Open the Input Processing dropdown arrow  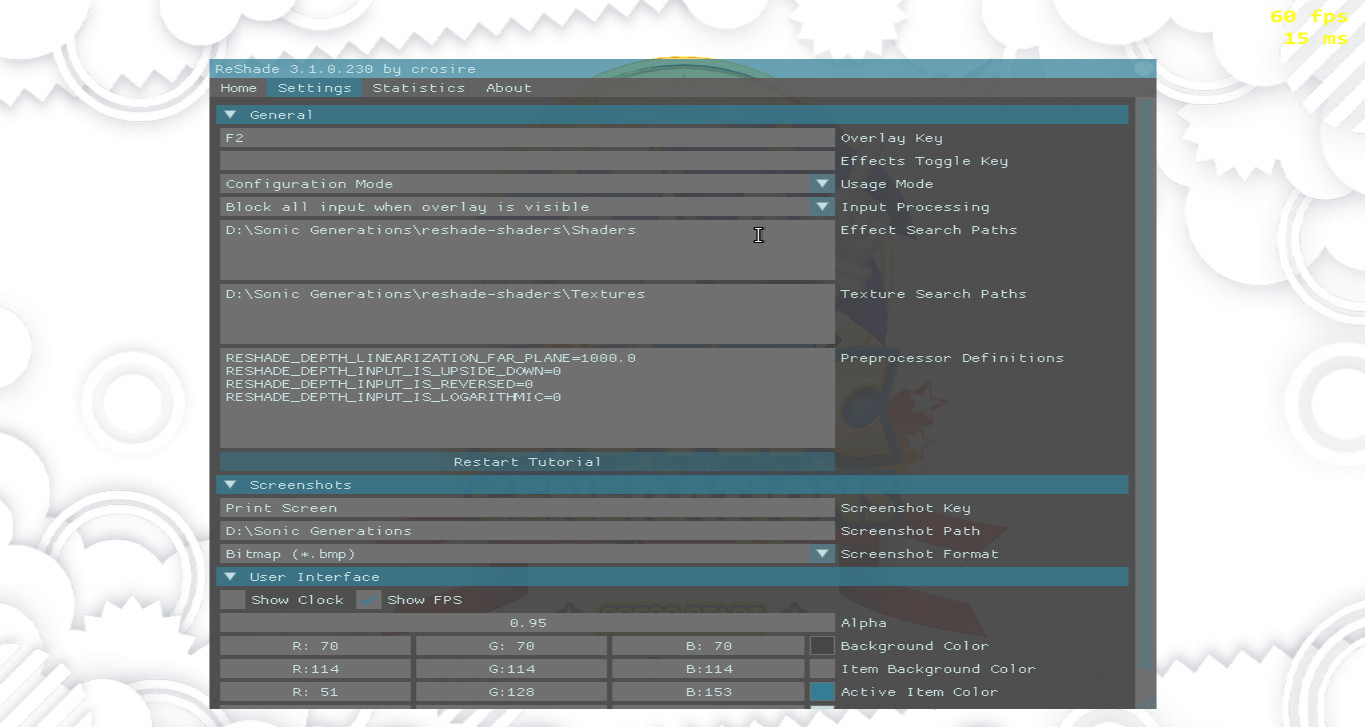[x=822, y=207]
